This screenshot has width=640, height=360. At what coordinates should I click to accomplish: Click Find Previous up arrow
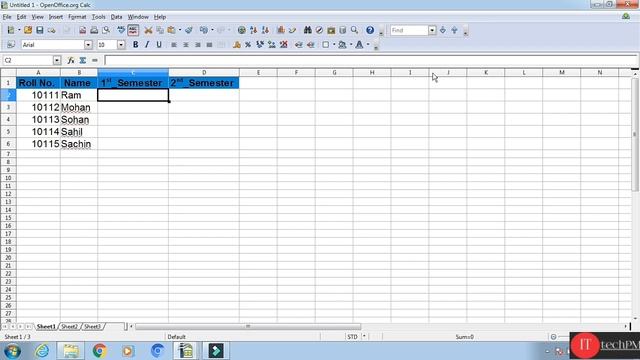[454, 30]
